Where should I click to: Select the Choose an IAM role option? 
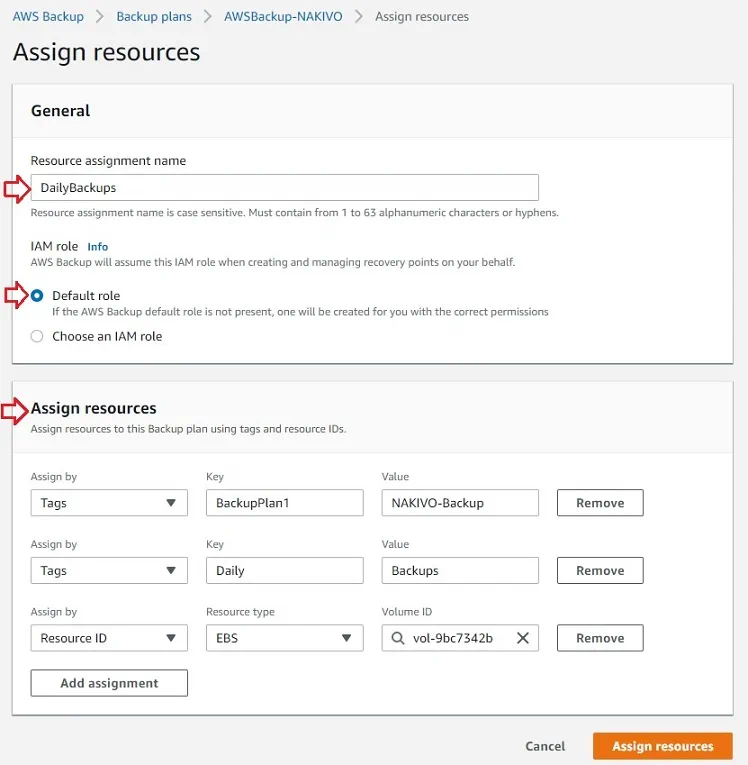37,337
